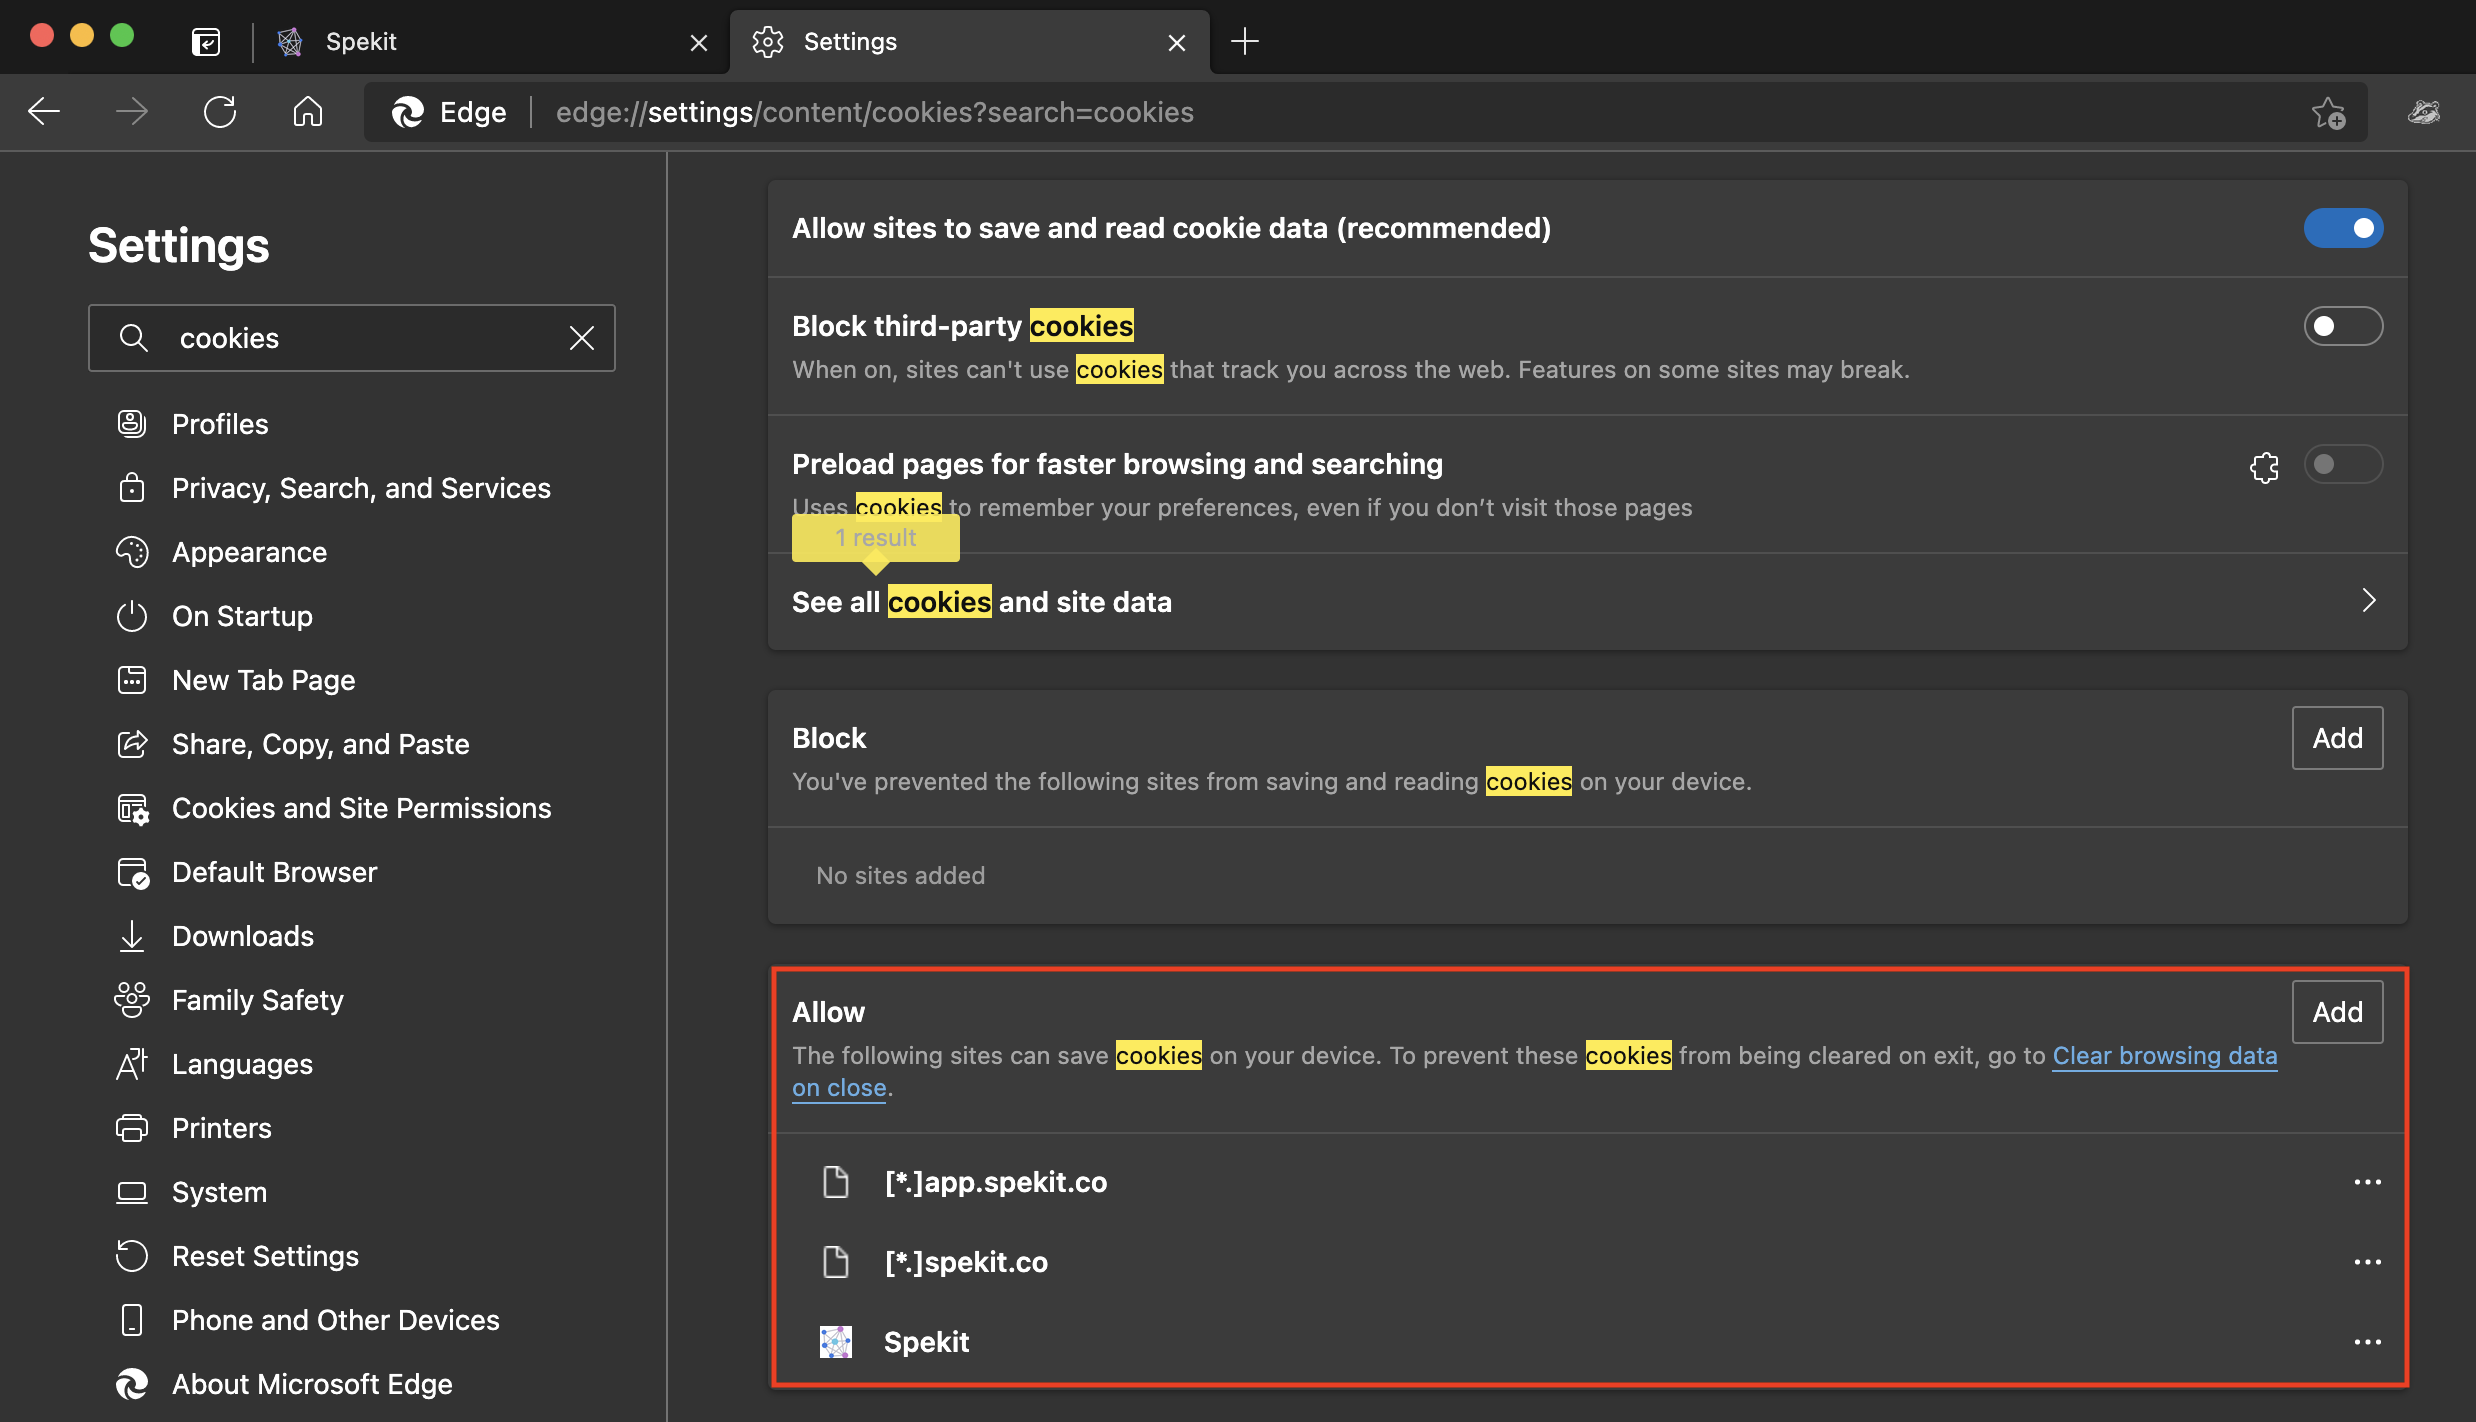Close the Settings tab

(1177, 42)
